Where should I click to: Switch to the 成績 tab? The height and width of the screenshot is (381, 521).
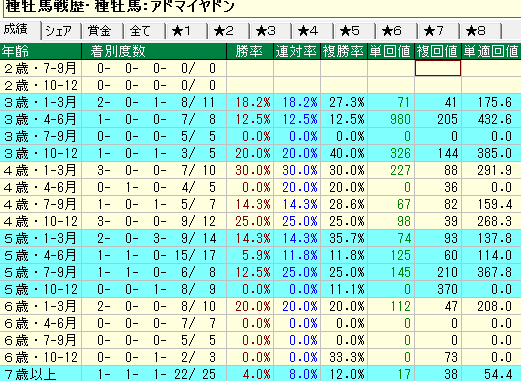point(20,31)
